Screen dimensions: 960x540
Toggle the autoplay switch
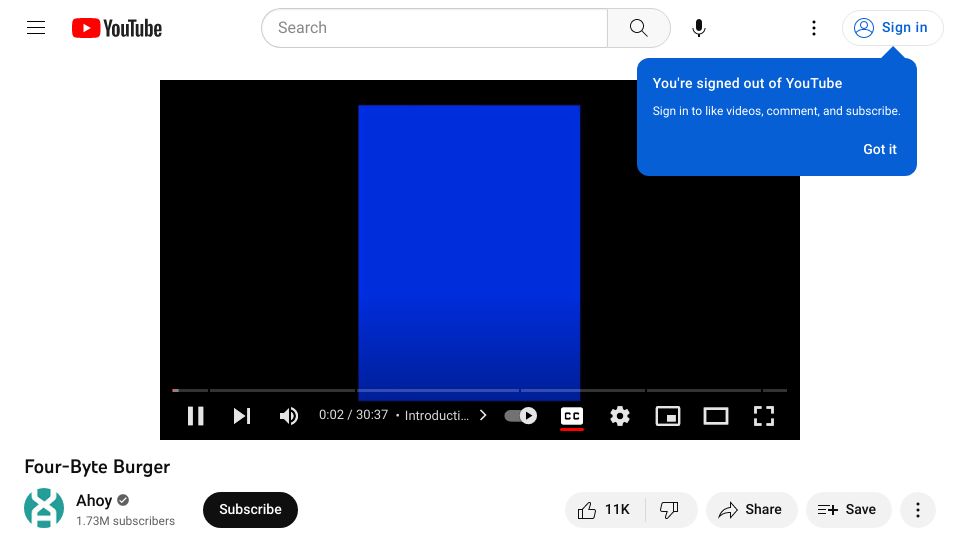(520, 416)
